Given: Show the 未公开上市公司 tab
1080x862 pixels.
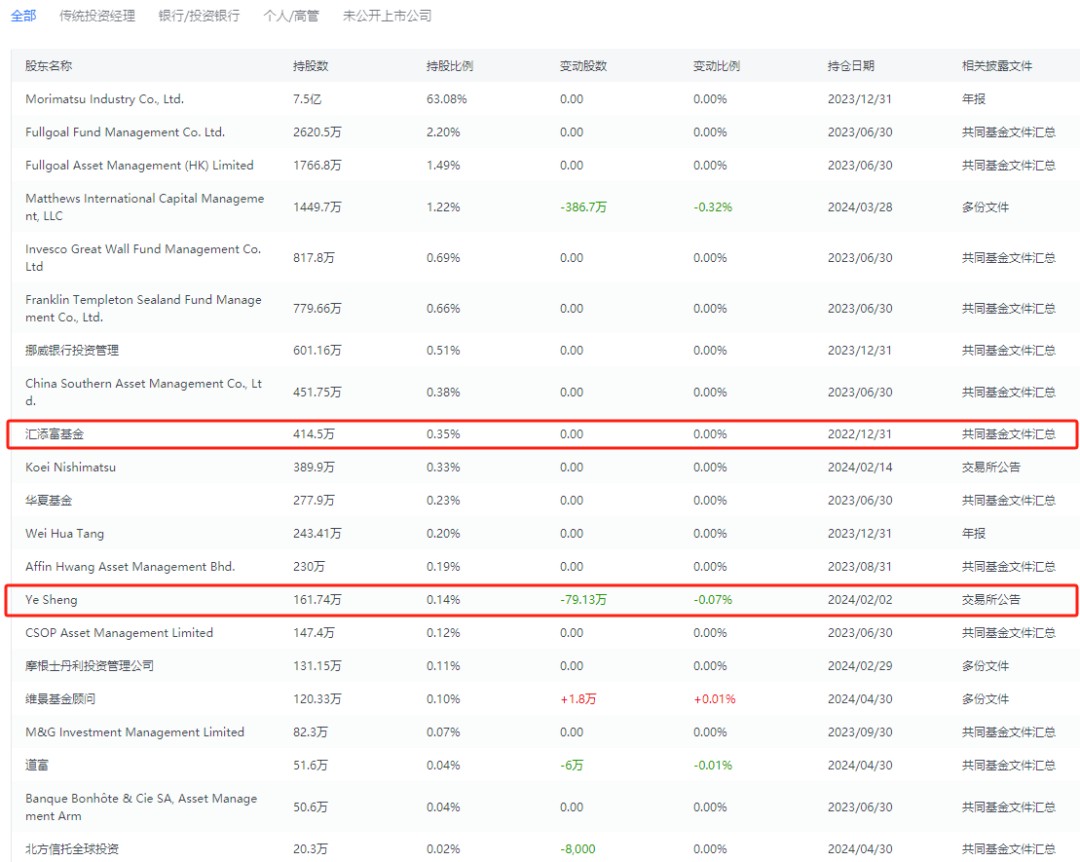Looking at the screenshot, I should pos(387,16).
